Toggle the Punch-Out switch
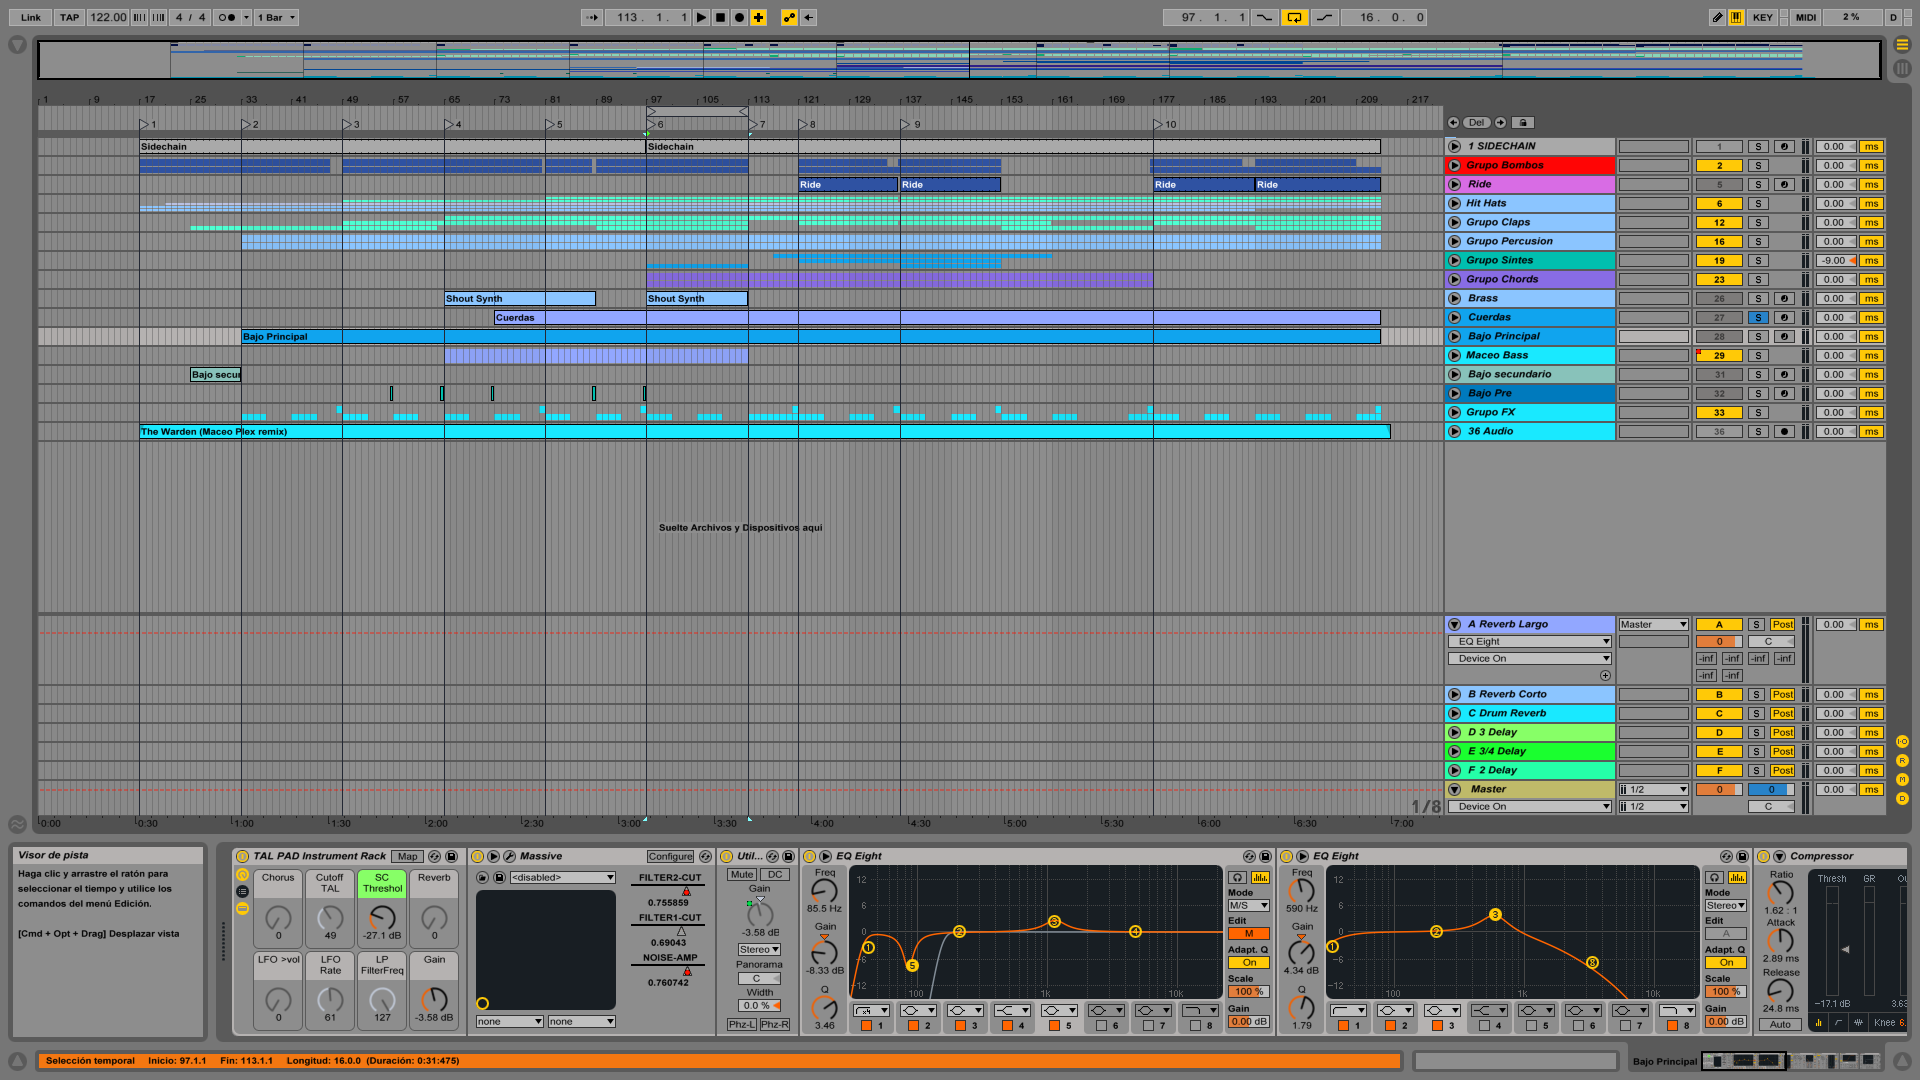1920x1080 pixels. pyautogui.click(x=1325, y=17)
